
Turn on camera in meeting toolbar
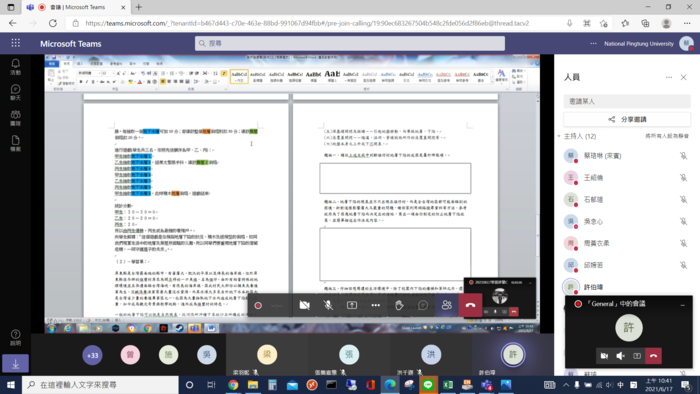[x=304, y=305]
